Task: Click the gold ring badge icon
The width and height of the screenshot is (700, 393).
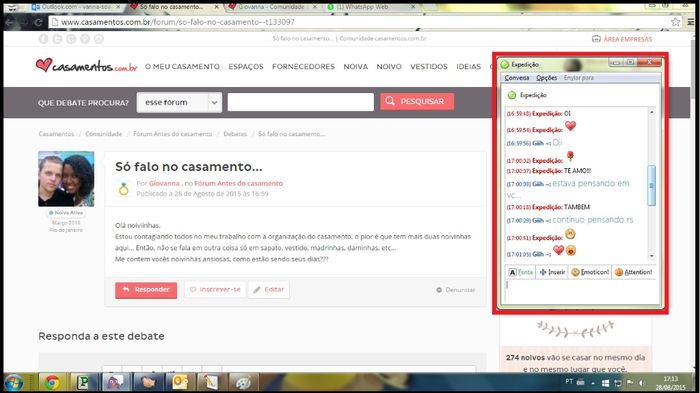Action: 124,189
